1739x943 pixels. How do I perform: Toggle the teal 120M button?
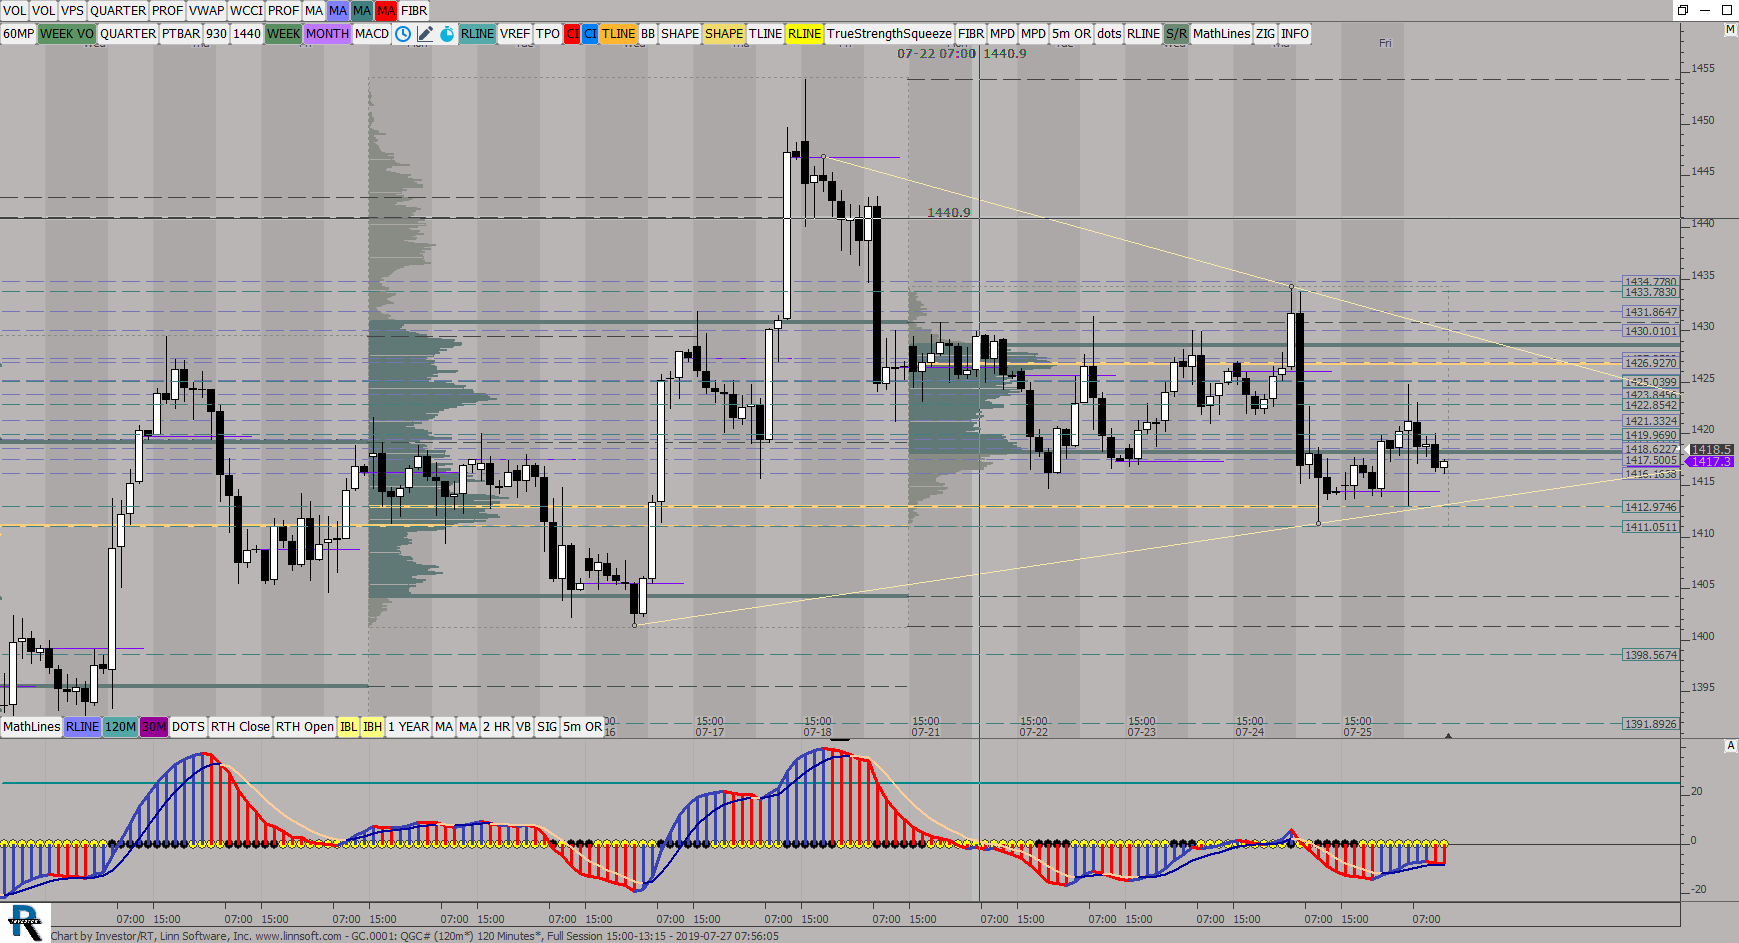pos(120,727)
